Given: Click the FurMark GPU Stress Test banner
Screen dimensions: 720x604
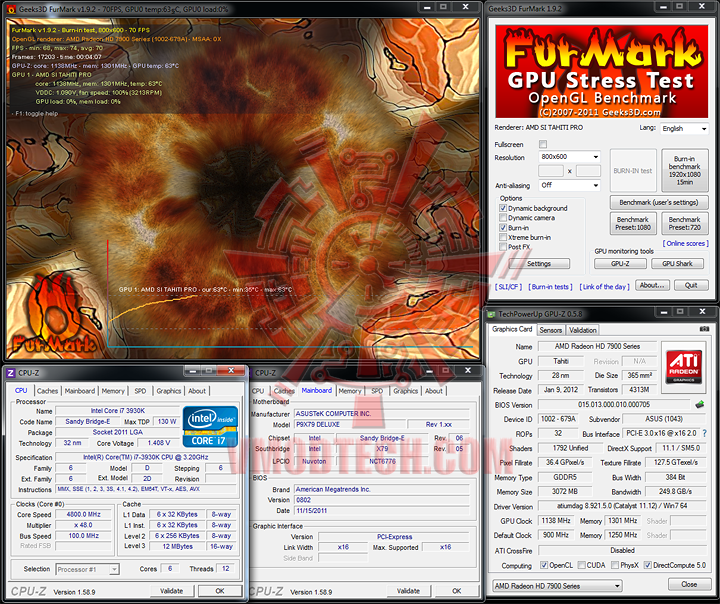Looking at the screenshot, I should pyautogui.click(x=602, y=72).
